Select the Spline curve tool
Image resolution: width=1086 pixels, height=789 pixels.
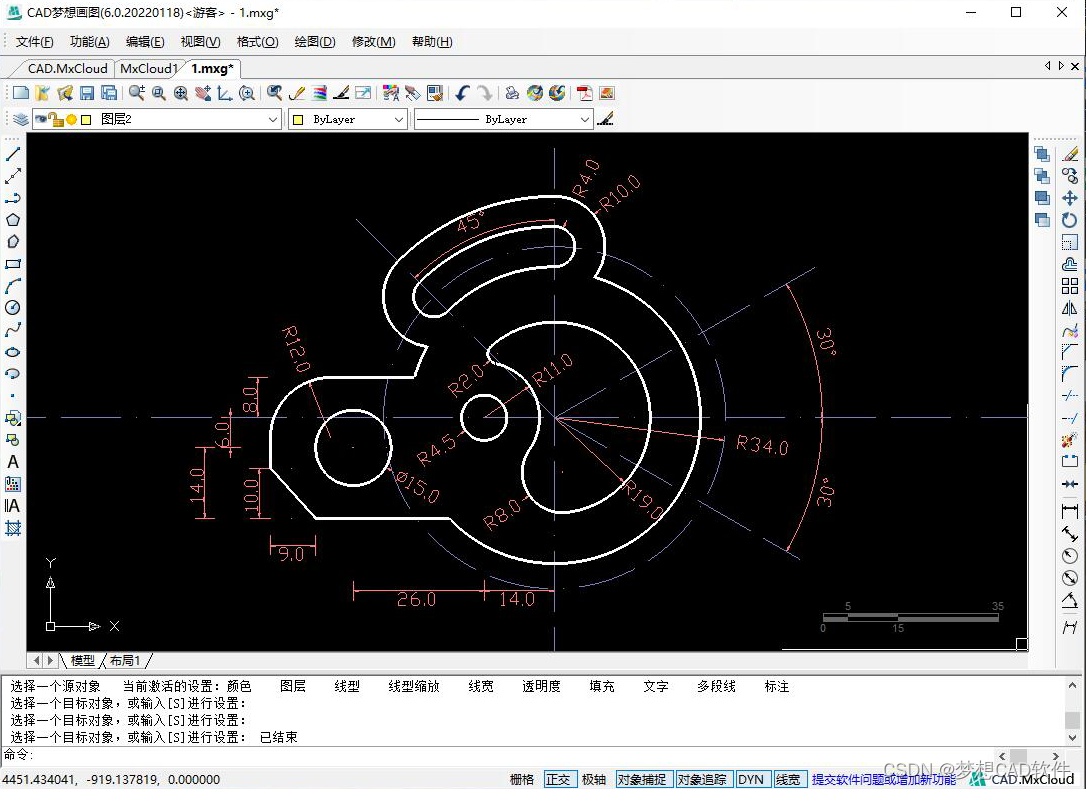point(12,330)
